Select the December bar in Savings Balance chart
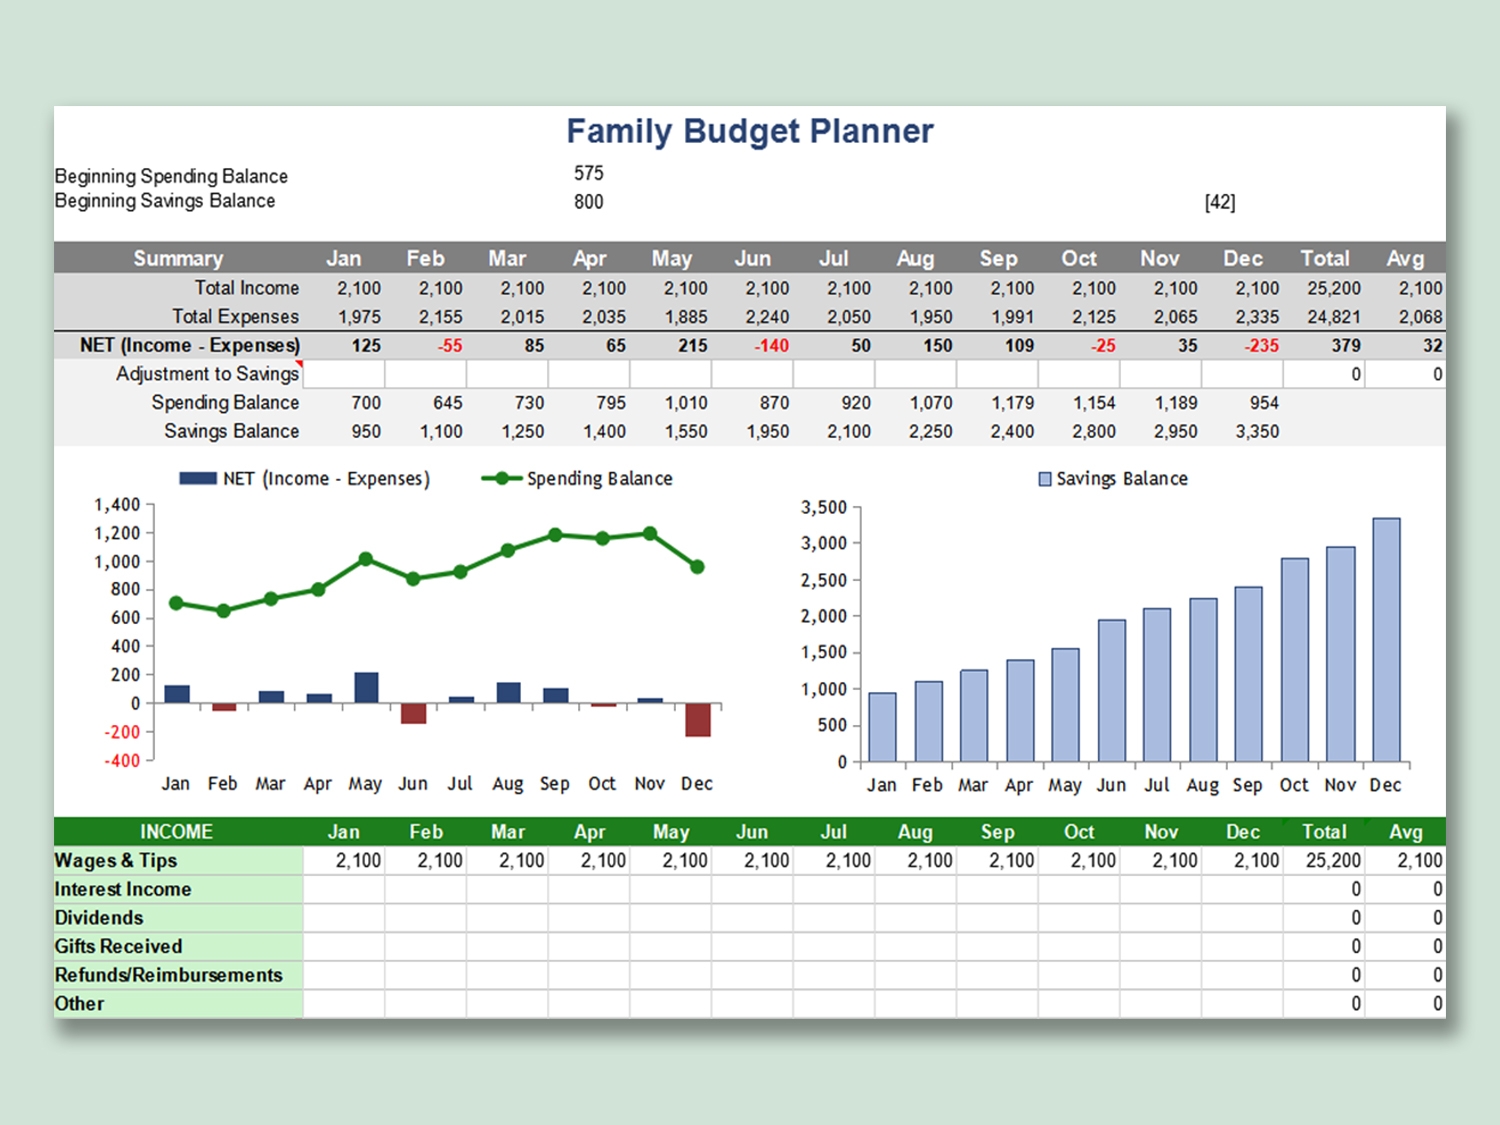The image size is (1500, 1125). pos(1386,640)
